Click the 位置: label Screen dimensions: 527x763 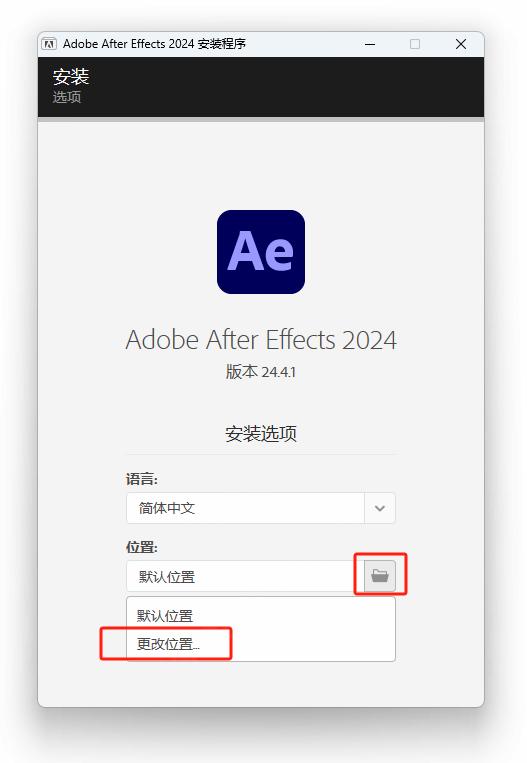click(142, 547)
